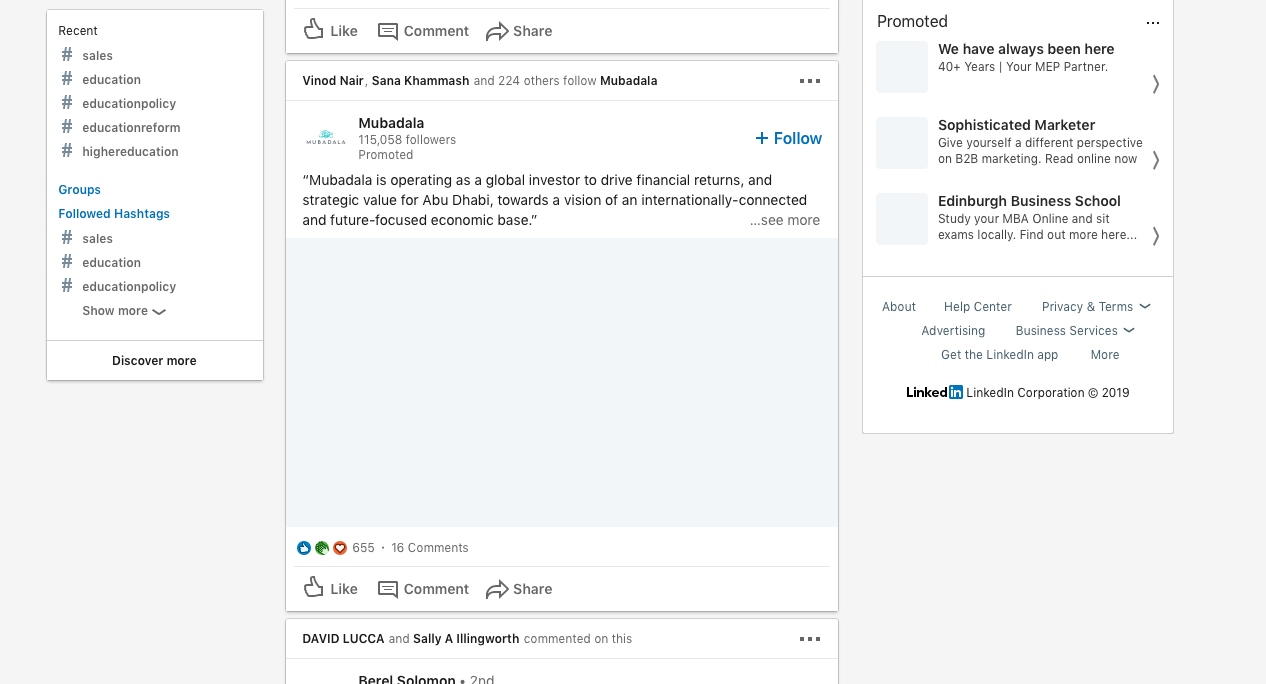Open the Edinburgh Business School ad thumbnail
Screen dimensions: 1266x684
click(902, 219)
